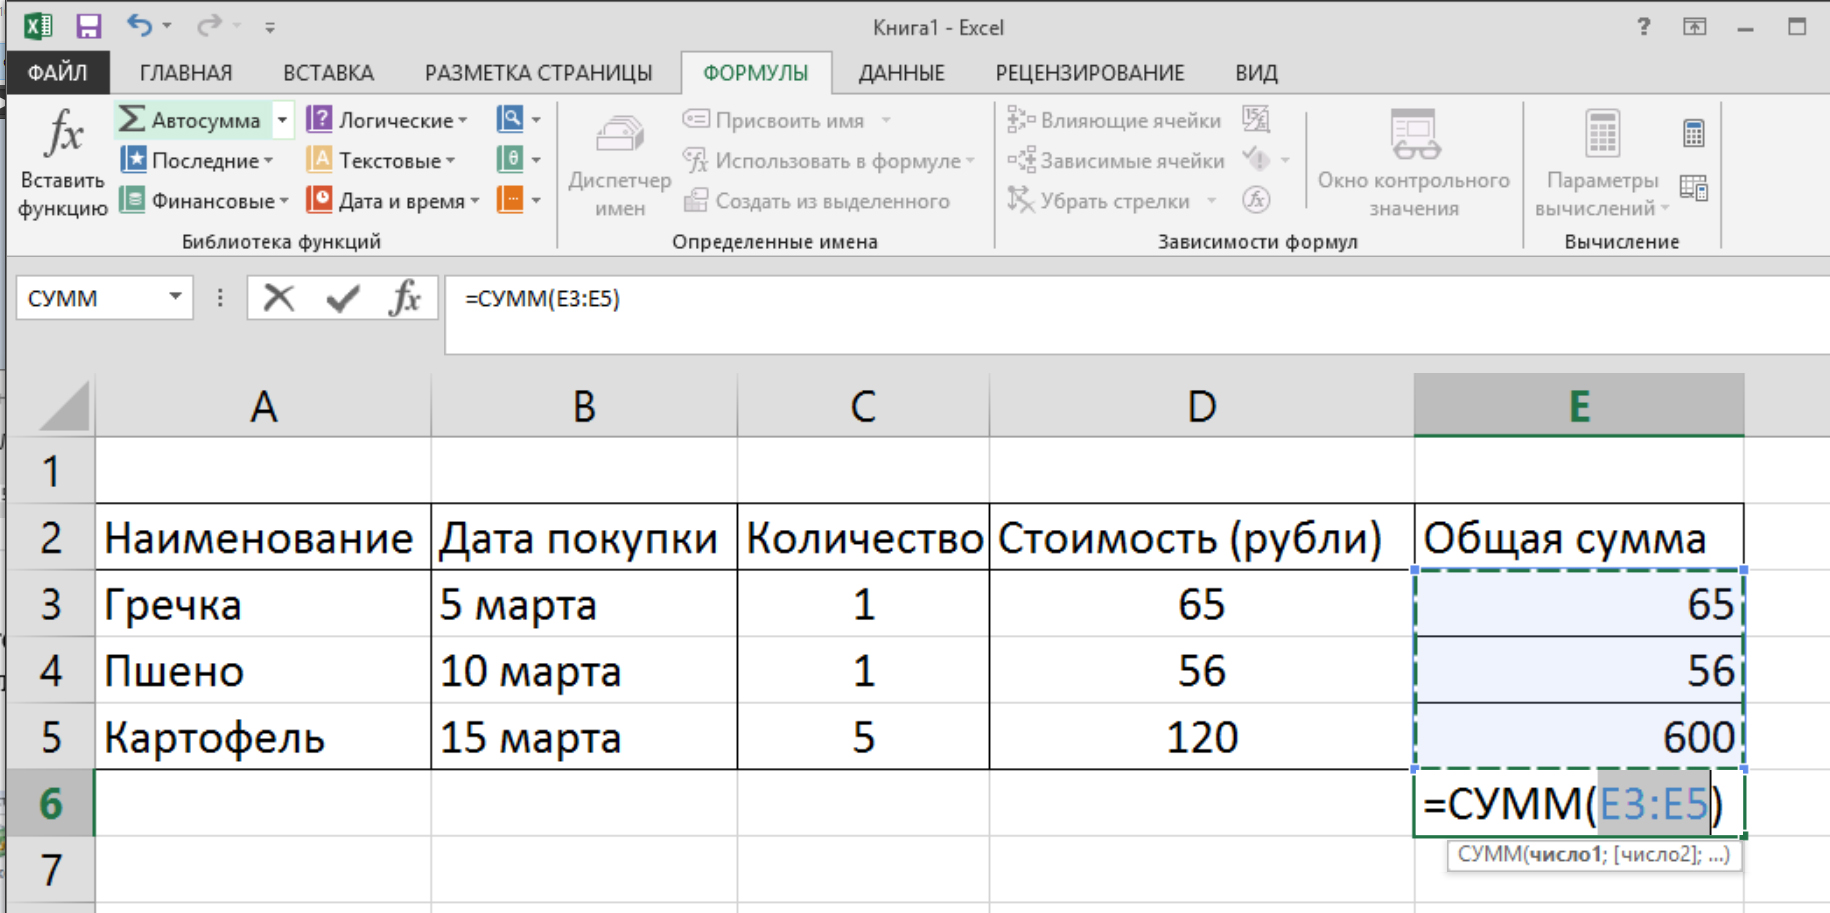Click the Пшено cell

tap(263, 670)
